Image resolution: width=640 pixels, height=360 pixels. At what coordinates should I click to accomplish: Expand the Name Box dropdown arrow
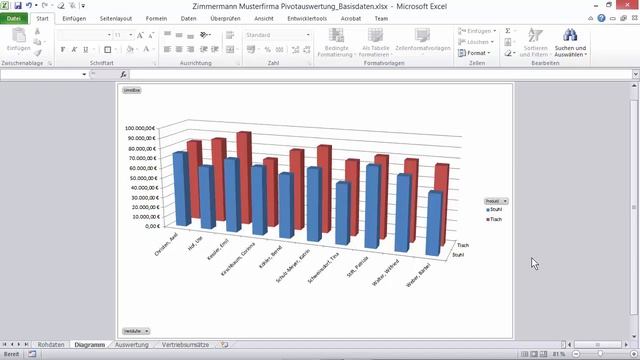[84, 74]
